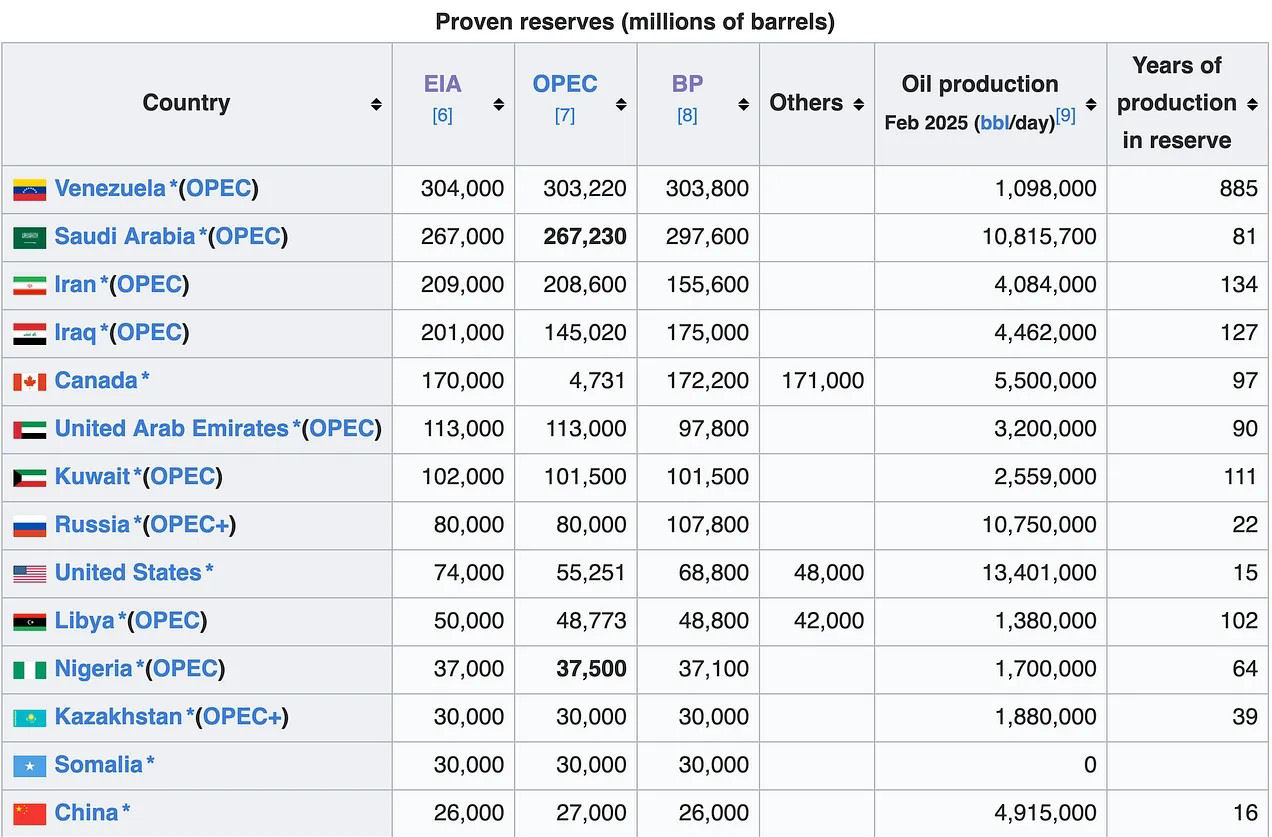Click the Venezuela flag icon

point(29,189)
